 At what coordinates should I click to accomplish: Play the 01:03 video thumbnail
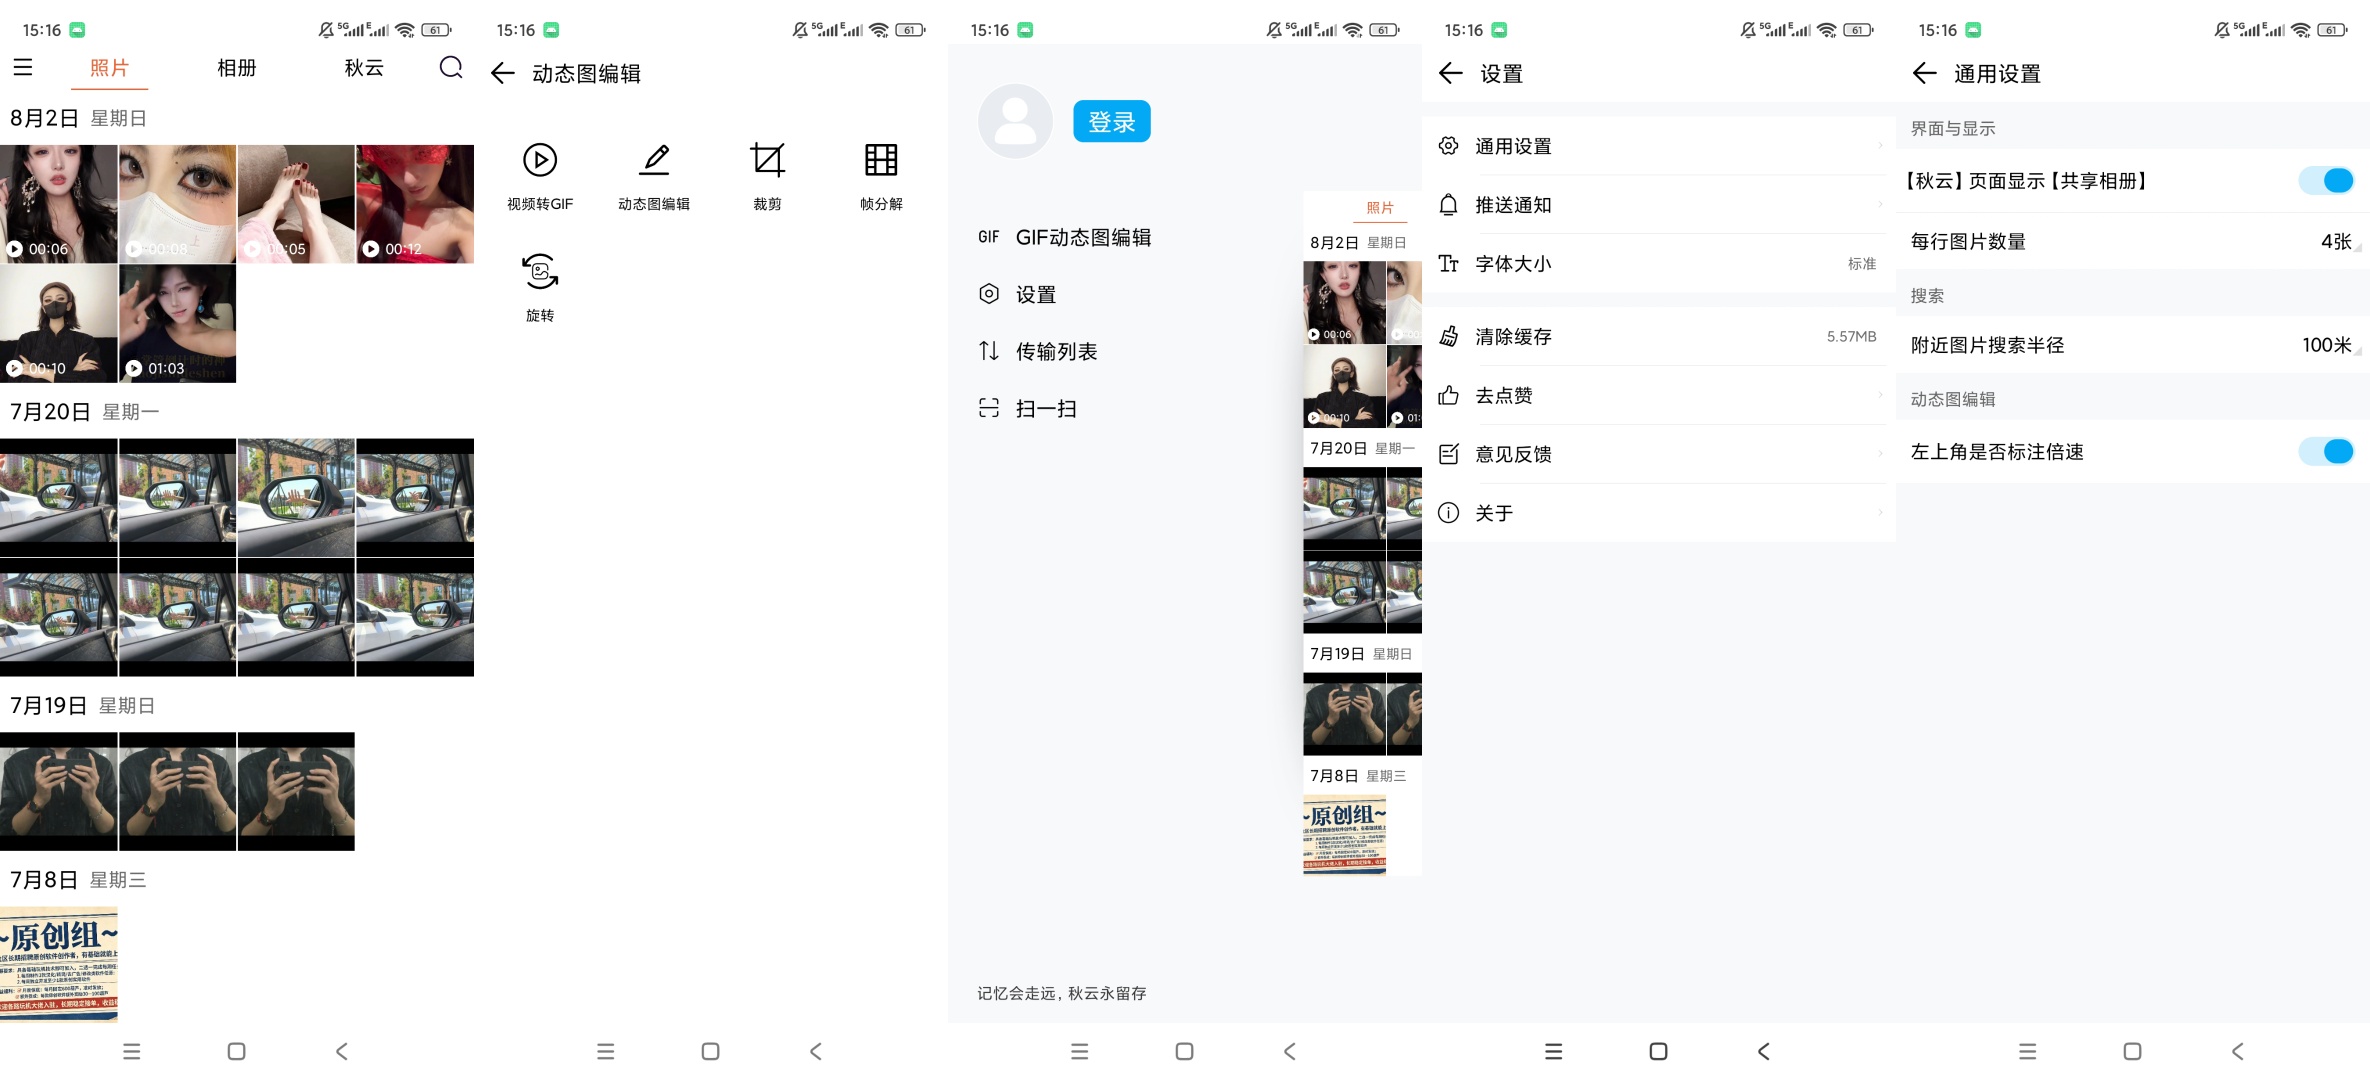(x=178, y=323)
